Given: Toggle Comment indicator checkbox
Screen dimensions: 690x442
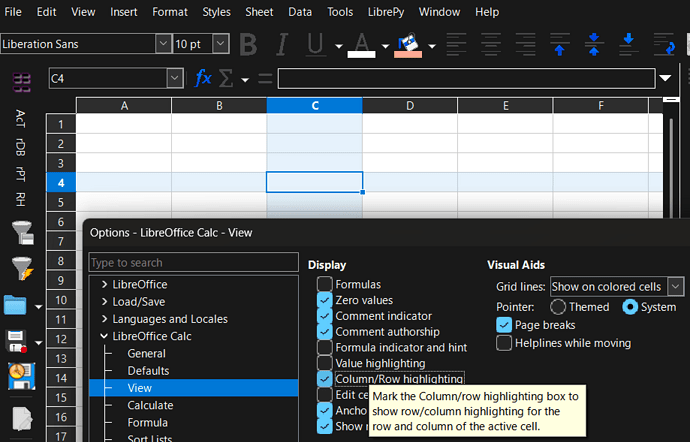Looking at the screenshot, I should click(324, 316).
